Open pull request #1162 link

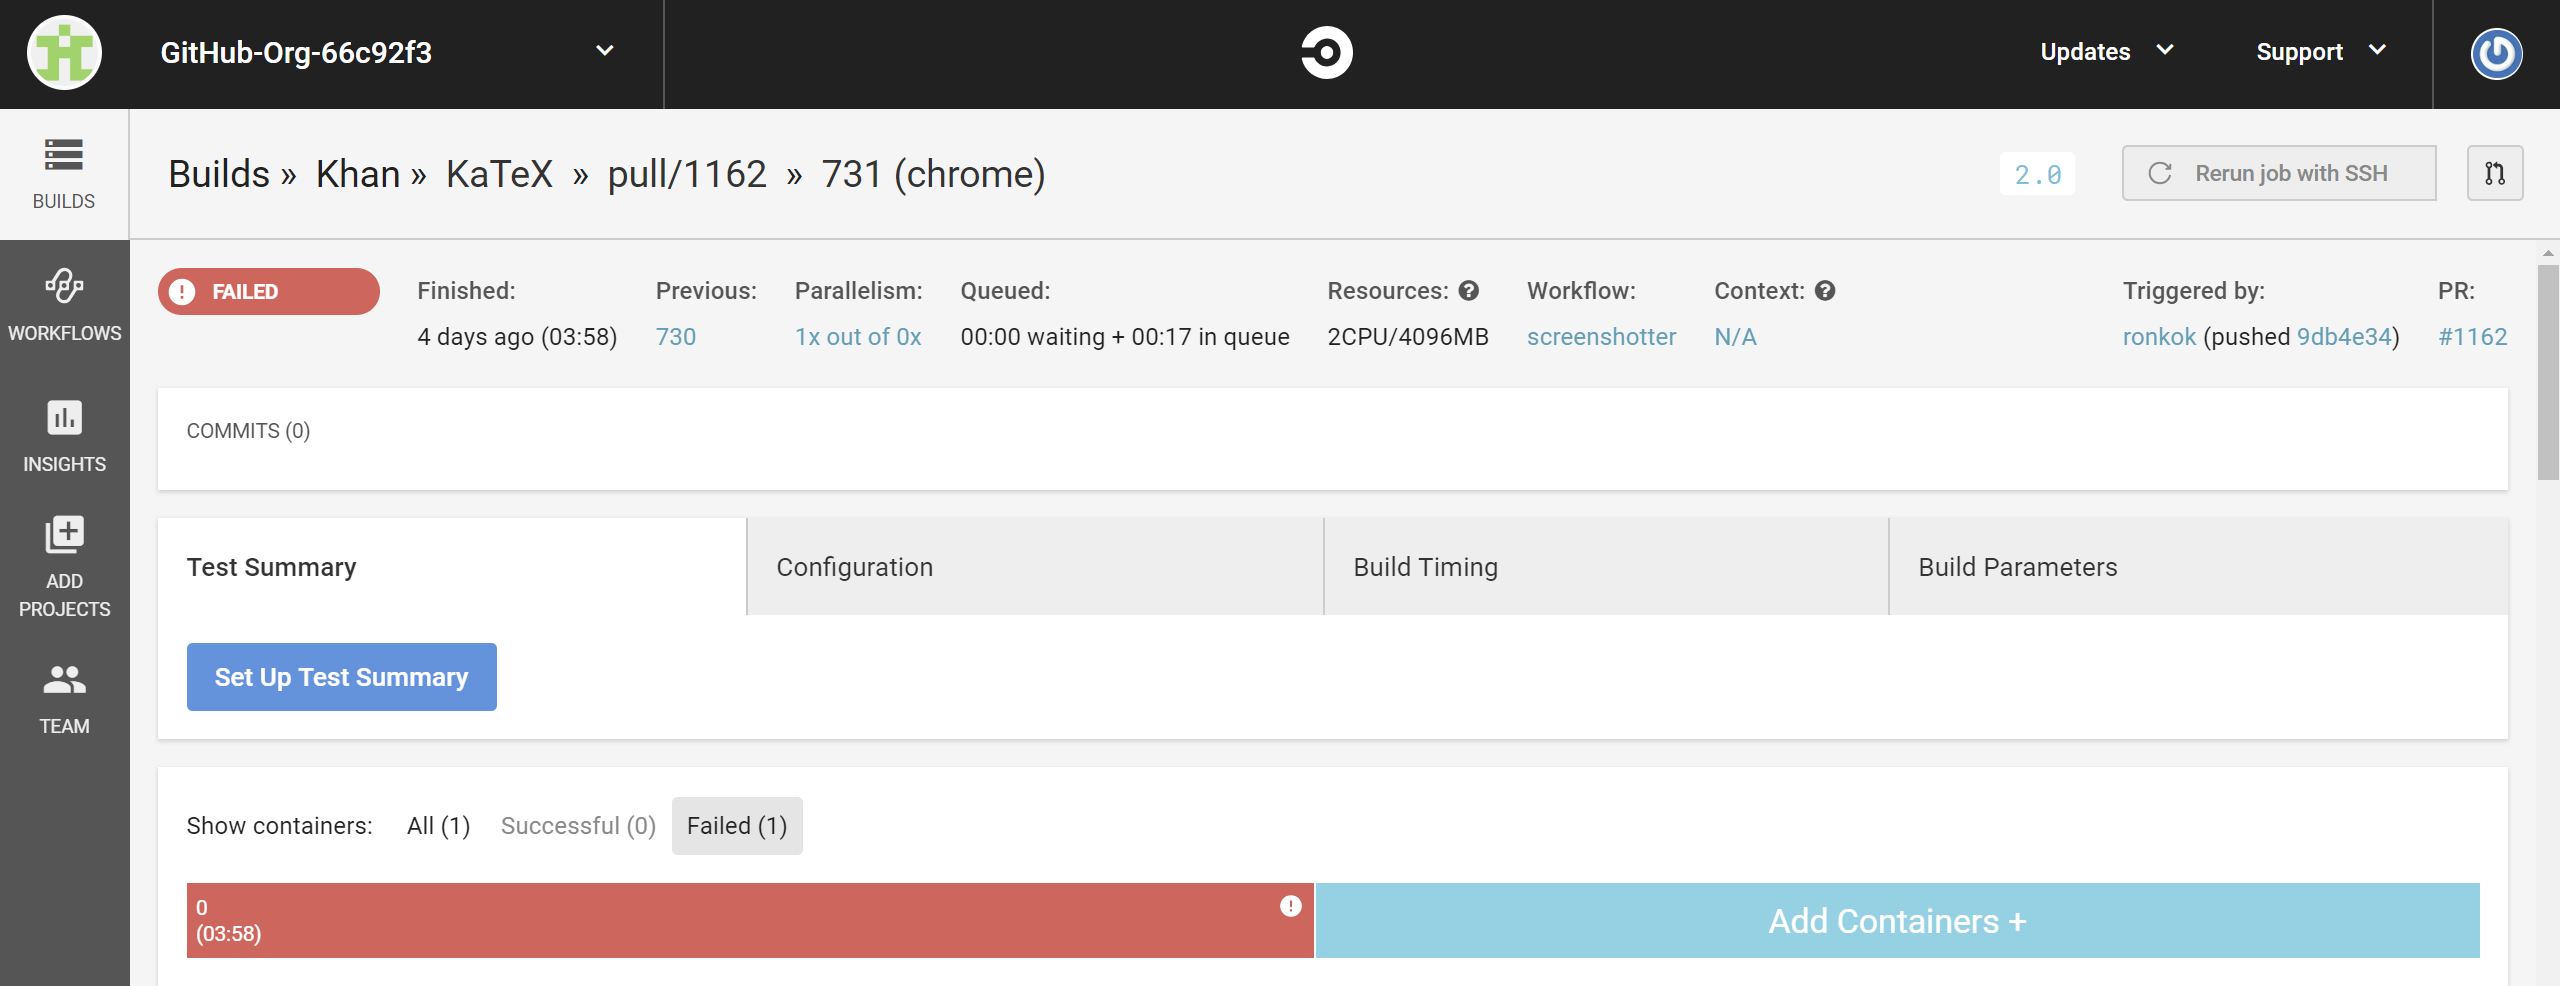2472,337
